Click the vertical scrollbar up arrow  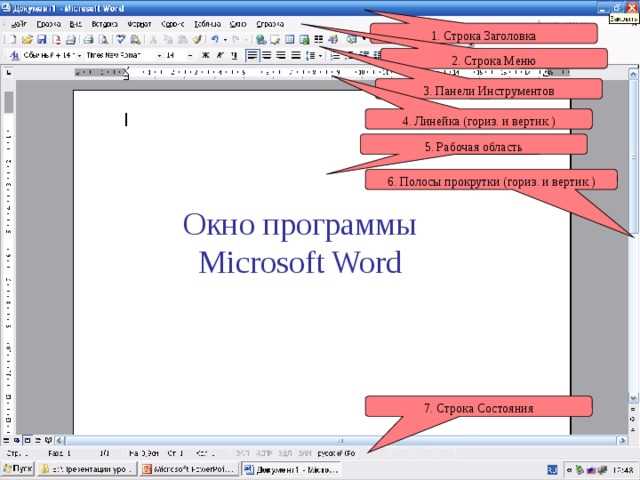coord(633,74)
